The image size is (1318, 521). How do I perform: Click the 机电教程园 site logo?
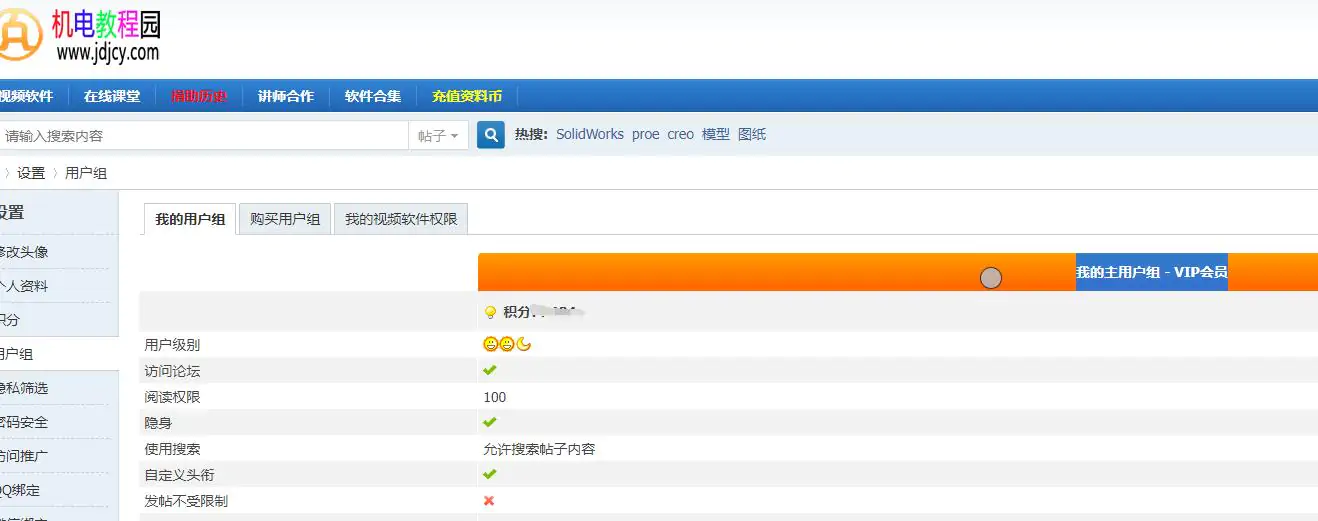tap(80, 35)
